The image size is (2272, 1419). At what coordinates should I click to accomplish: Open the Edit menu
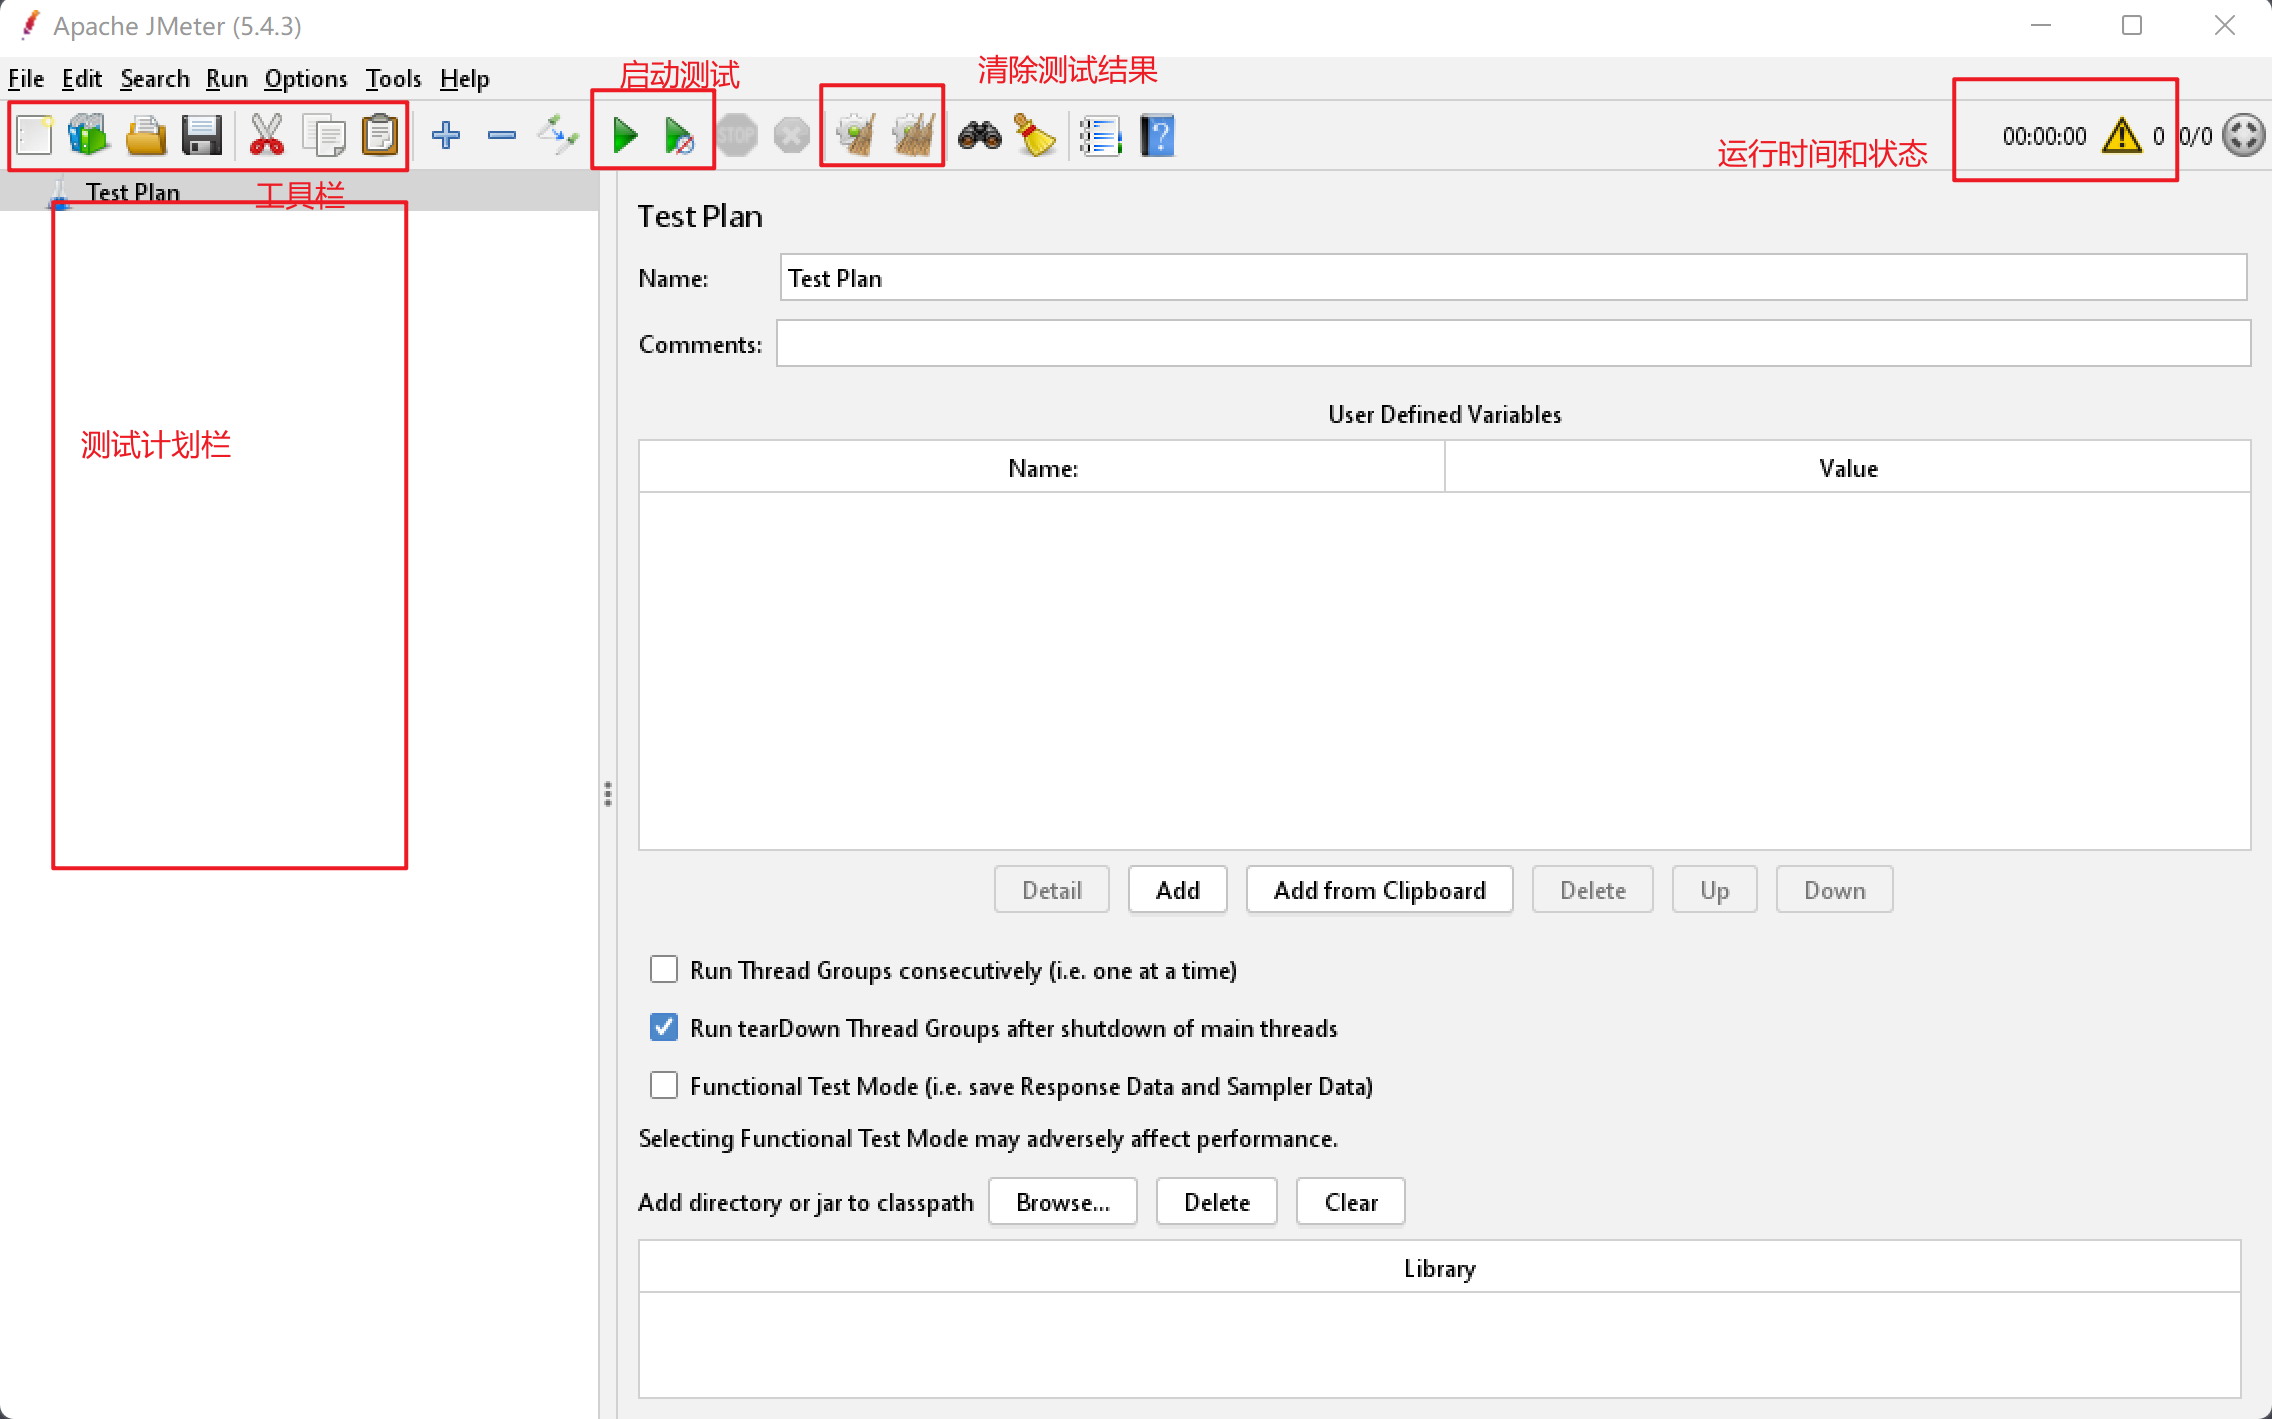pyautogui.click(x=82, y=79)
